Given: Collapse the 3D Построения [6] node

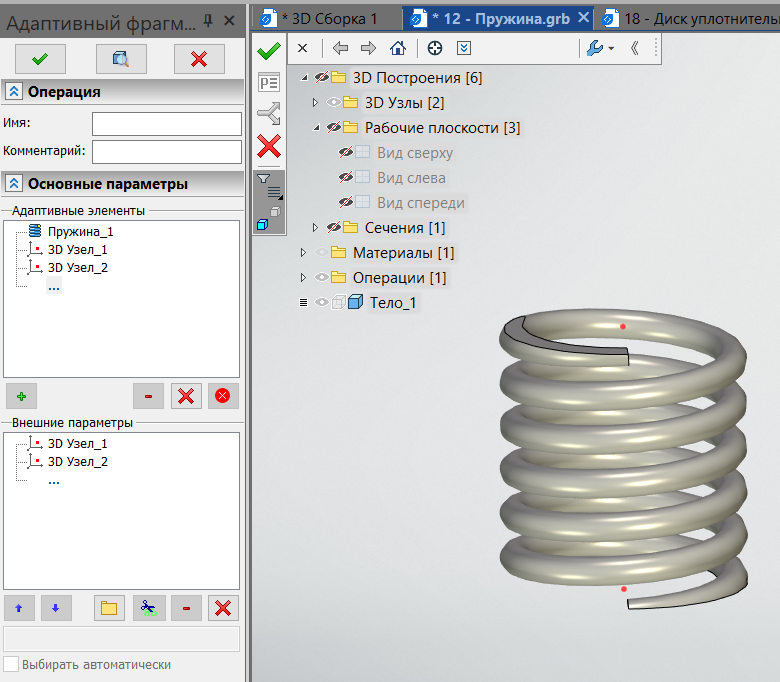Looking at the screenshot, I should (304, 78).
